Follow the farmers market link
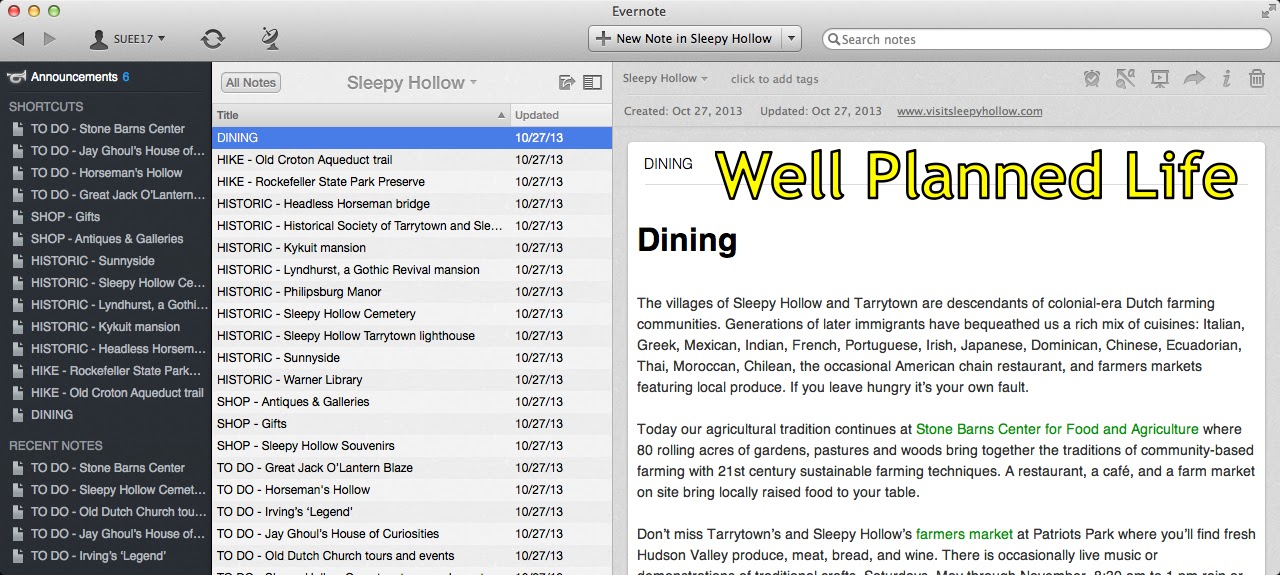Screen dimensions: 1280x575 (964, 535)
